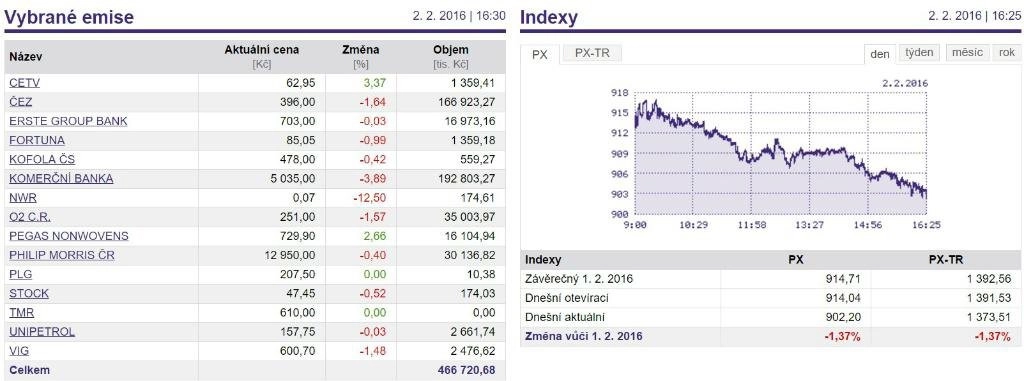Image resolution: width=1024 pixels, height=381 pixels.
Task: Open PEGAS NONWOVENS stock details
Action: click(69, 236)
